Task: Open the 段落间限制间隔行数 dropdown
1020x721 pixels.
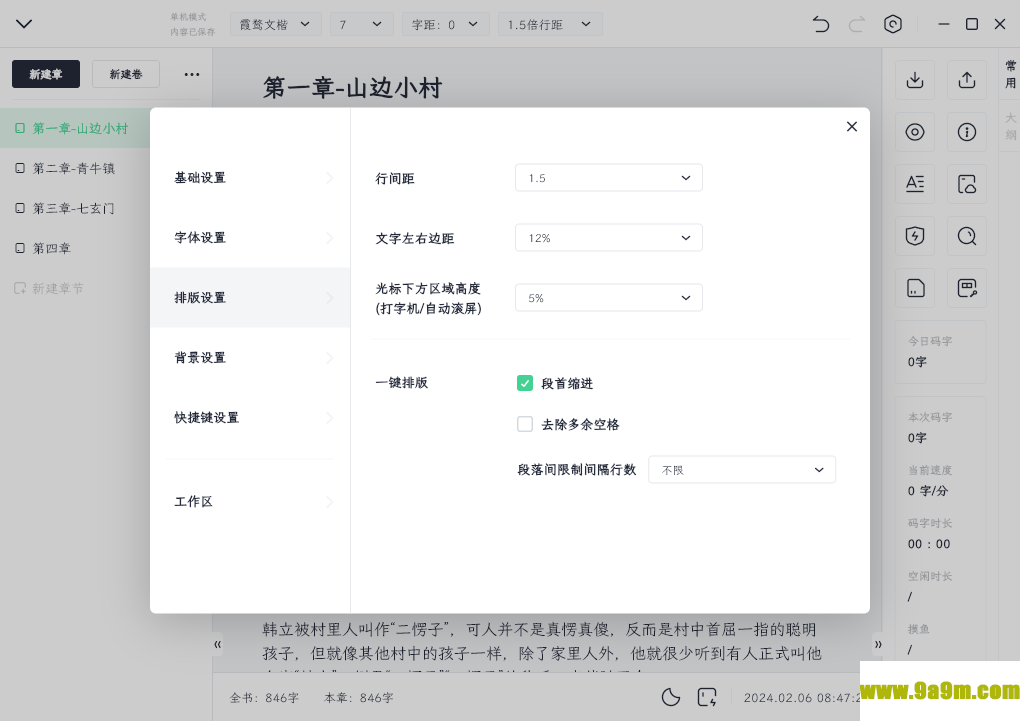Action: [741, 470]
